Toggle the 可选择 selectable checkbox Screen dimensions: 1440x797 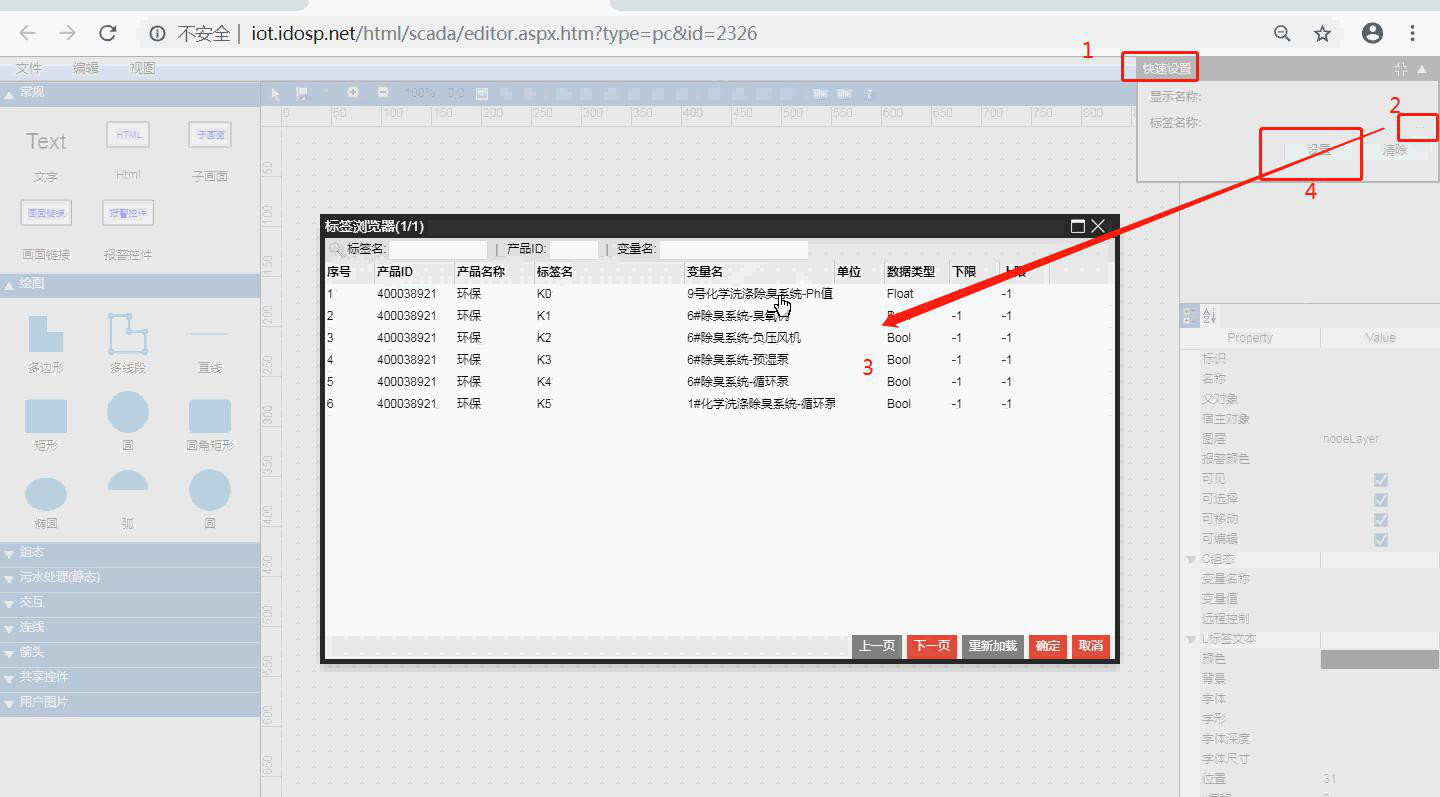(1381, 499)
